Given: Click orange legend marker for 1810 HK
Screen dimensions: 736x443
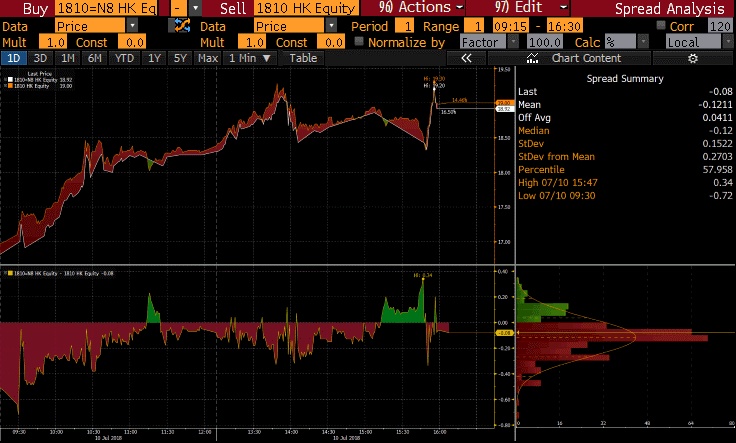Looking at the screenshot, I should 8,87.
